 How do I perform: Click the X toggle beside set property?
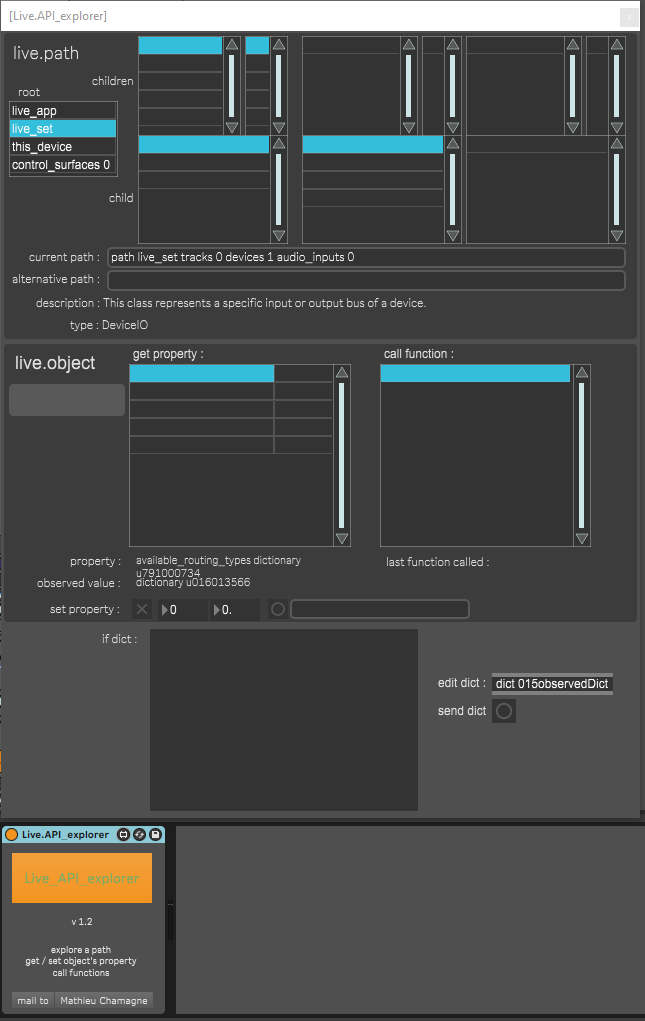pos(142,609)
